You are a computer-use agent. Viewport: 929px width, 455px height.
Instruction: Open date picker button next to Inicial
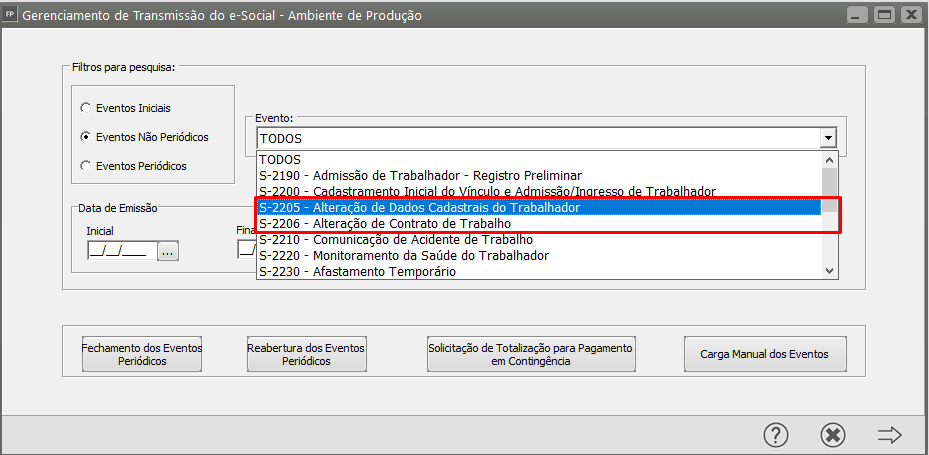pos(168,251)
